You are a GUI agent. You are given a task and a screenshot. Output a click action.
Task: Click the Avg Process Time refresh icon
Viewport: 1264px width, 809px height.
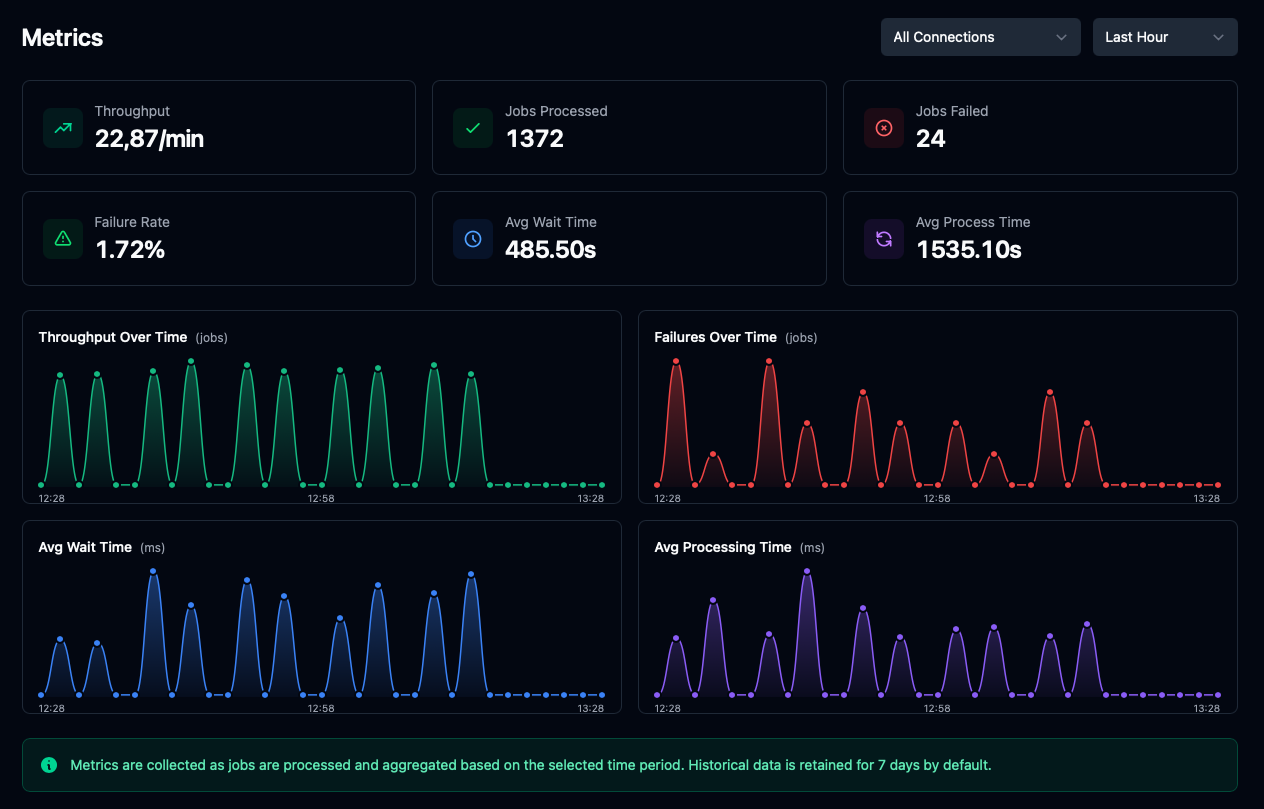click(883, 239)
